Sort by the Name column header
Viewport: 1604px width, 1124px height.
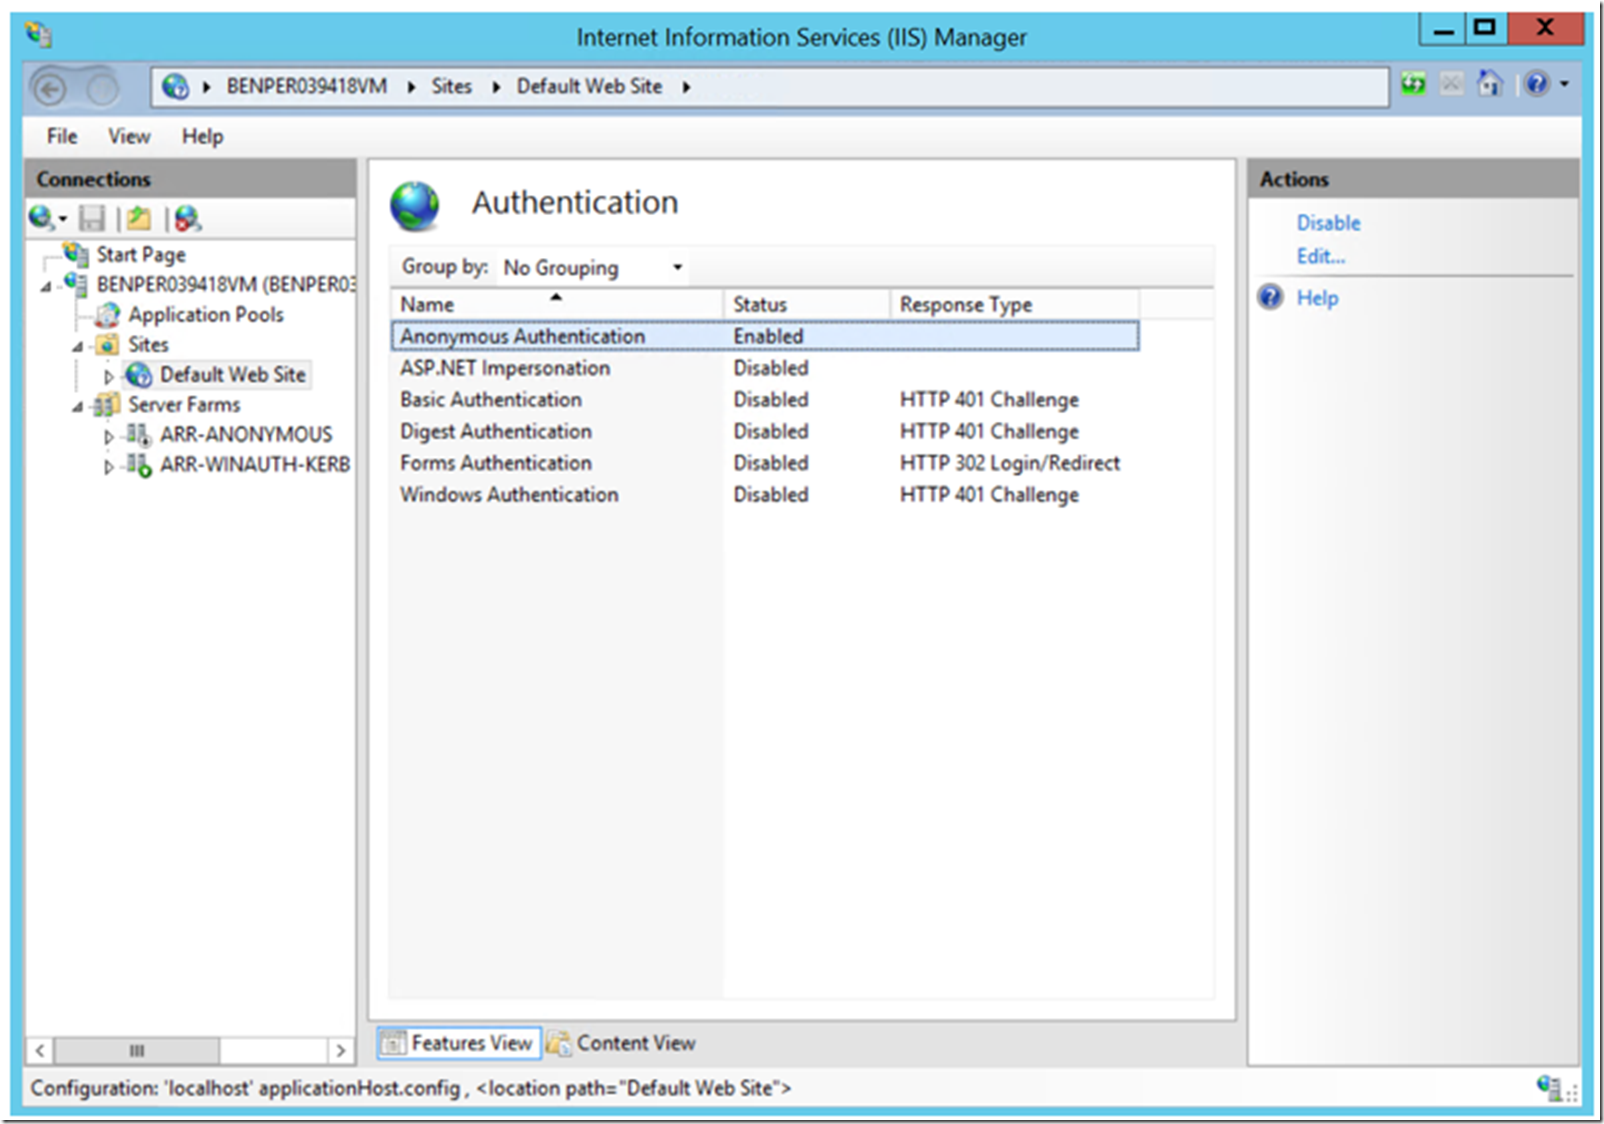click(556, 304)
